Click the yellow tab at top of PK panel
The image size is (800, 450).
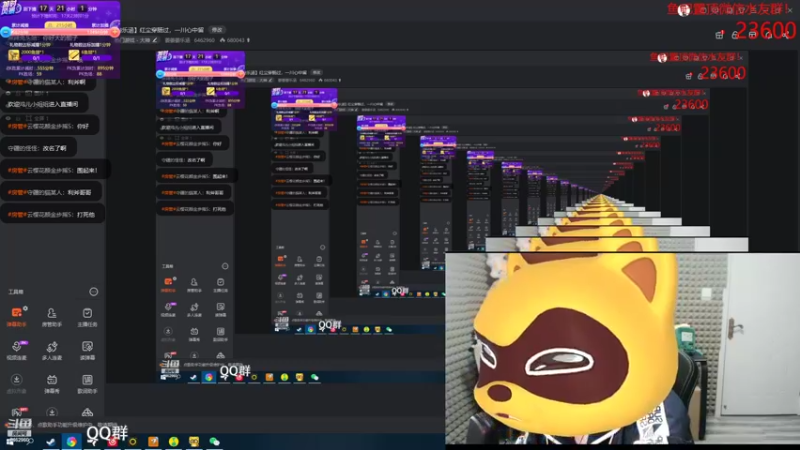click(60, 24)
